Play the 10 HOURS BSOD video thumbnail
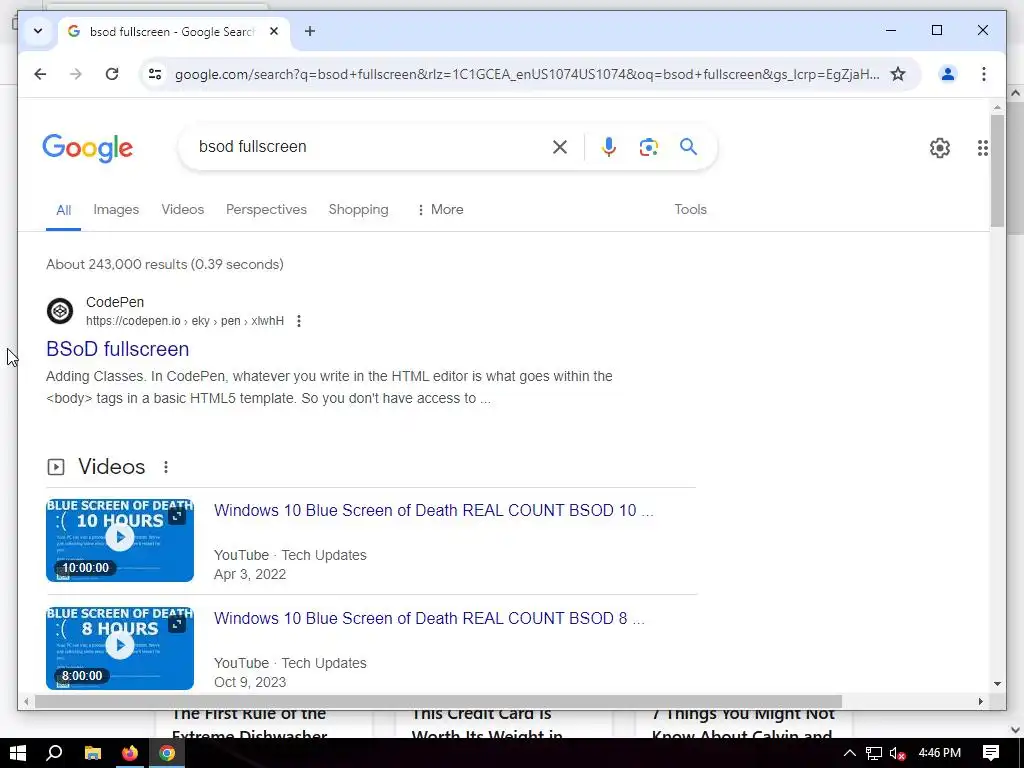Viewport: 1024px width, 768px height. tap(120, 539)
